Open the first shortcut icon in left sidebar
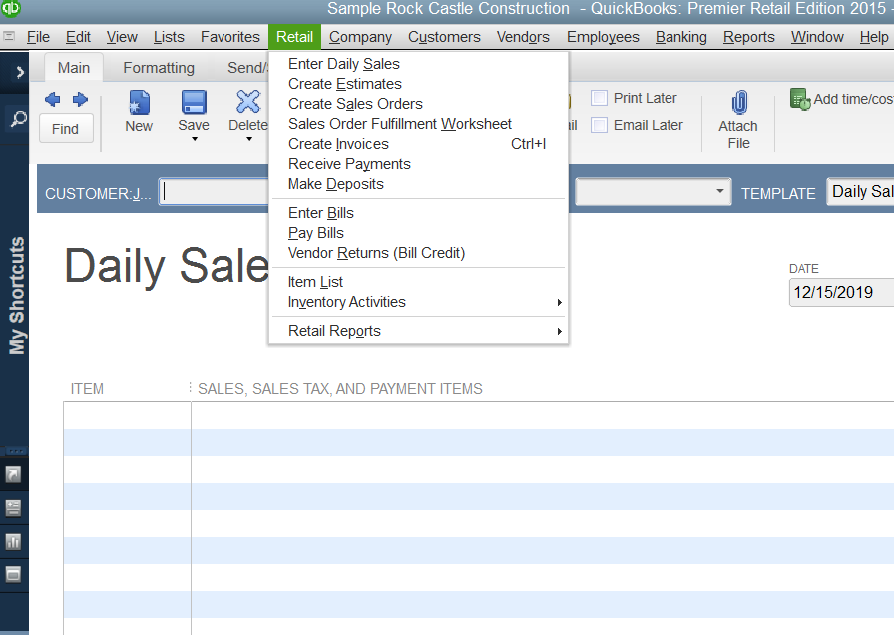Image resolution: width=894 pixels, height=635 pixels. click(x=13, y=474)
